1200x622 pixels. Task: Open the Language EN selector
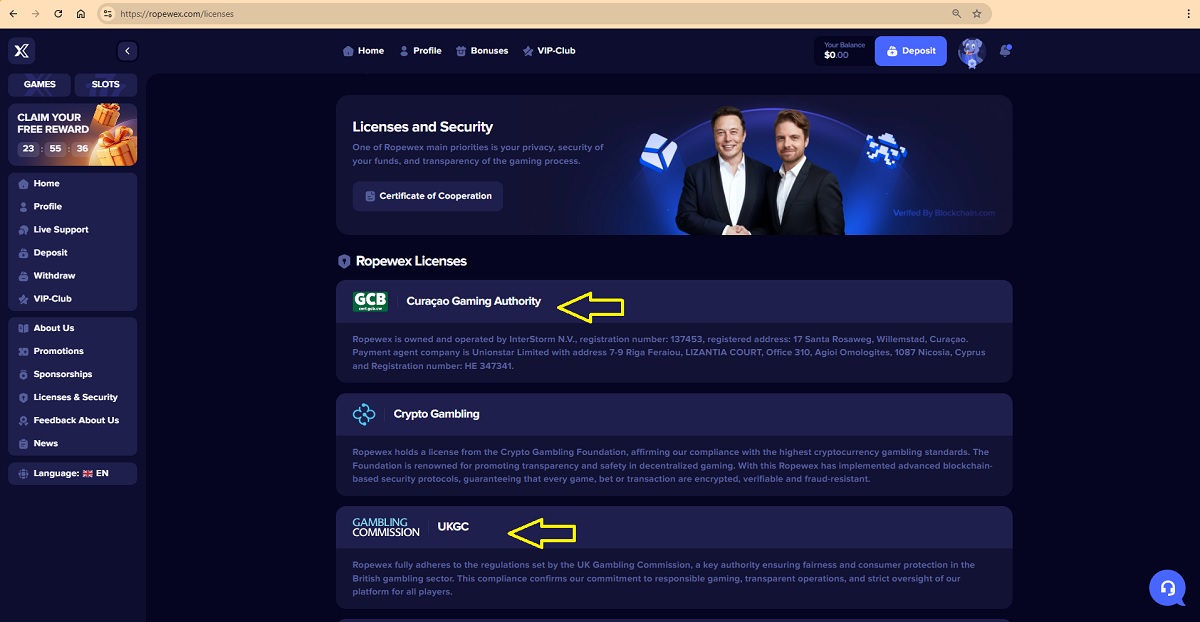(x=72, y=473)
